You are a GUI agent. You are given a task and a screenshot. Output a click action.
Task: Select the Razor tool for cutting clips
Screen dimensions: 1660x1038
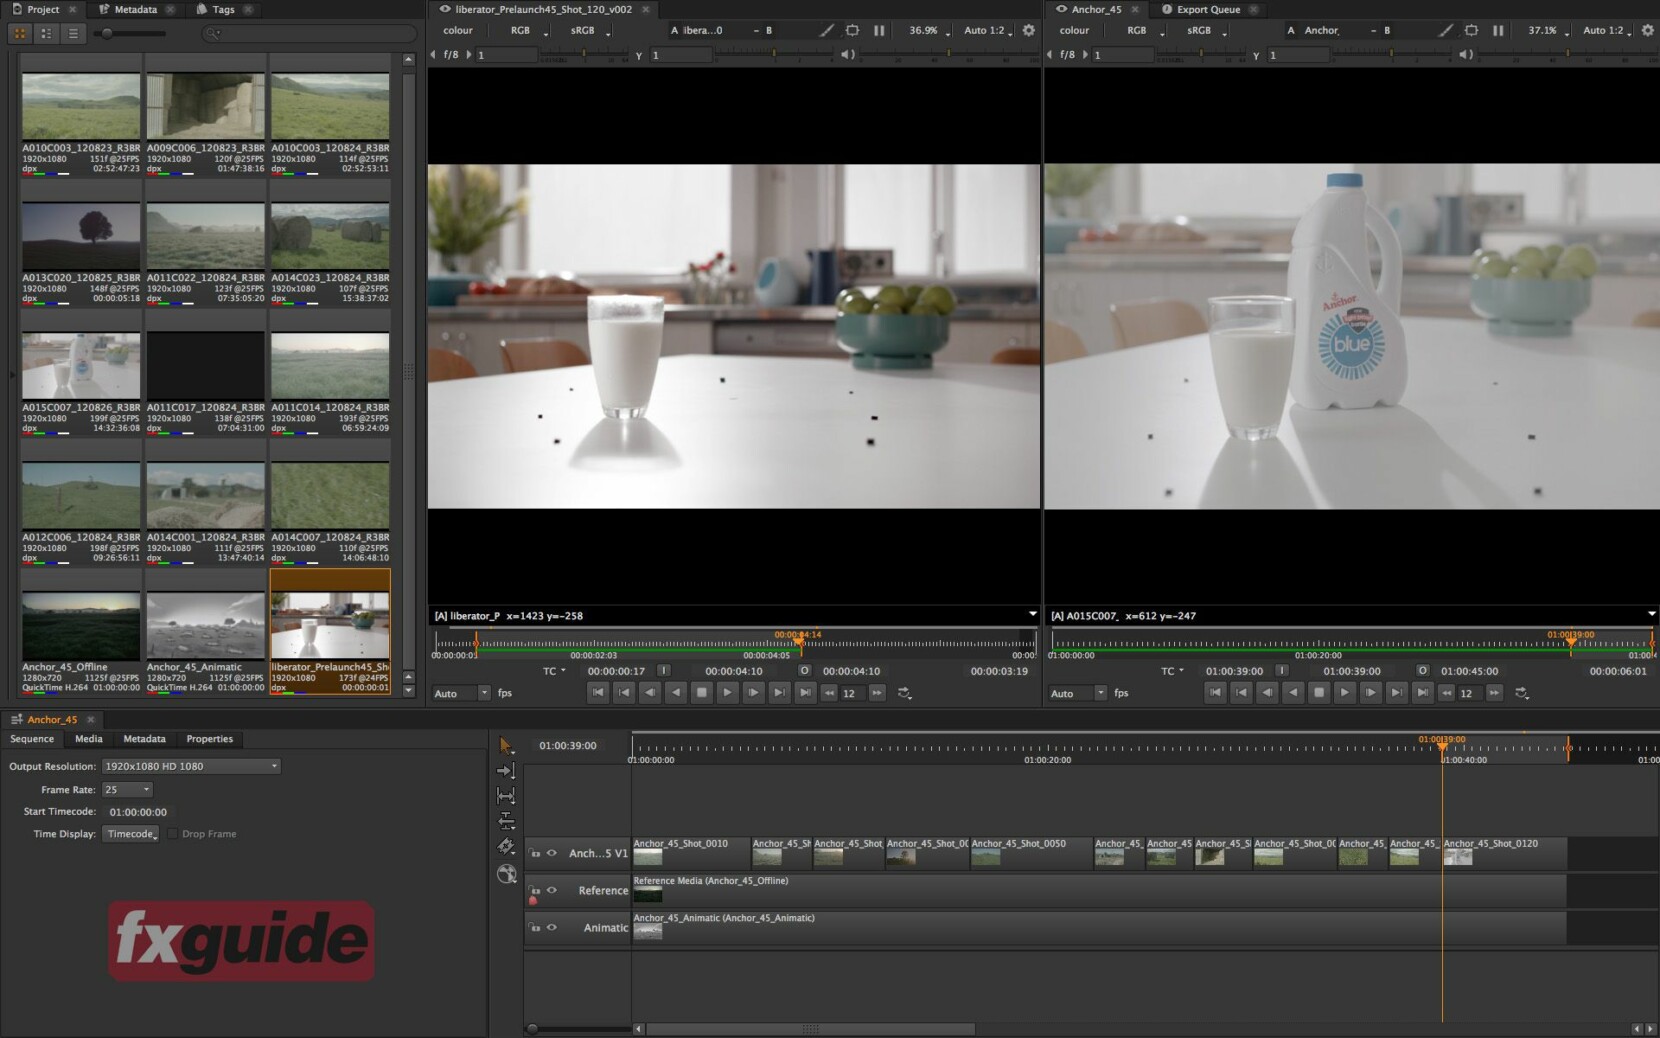click(507, 846)
